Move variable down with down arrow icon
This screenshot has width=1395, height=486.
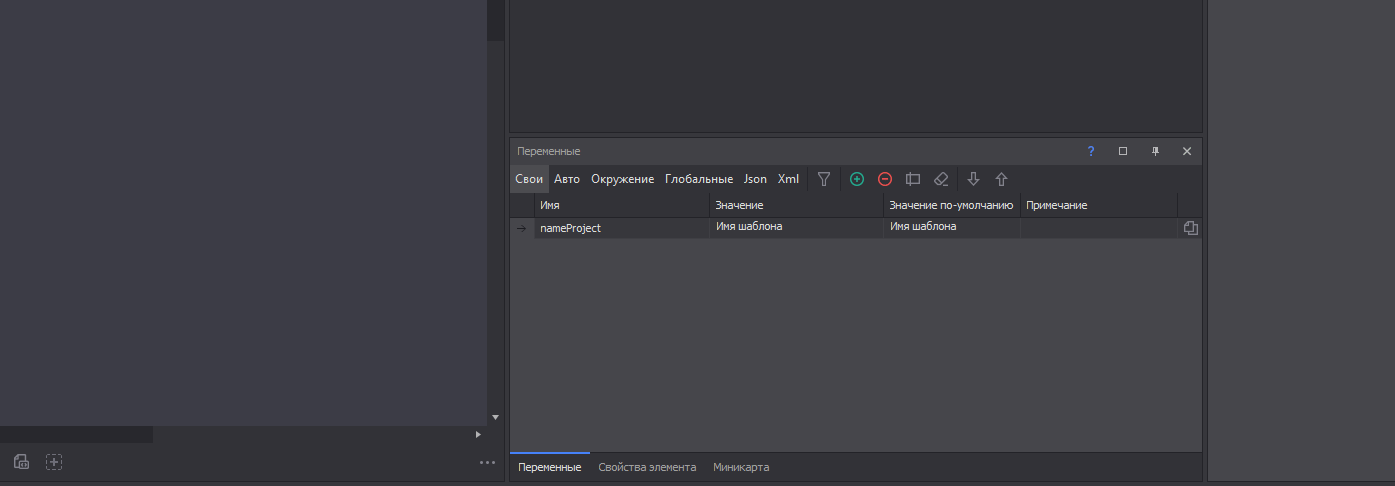tap(974, 179)
